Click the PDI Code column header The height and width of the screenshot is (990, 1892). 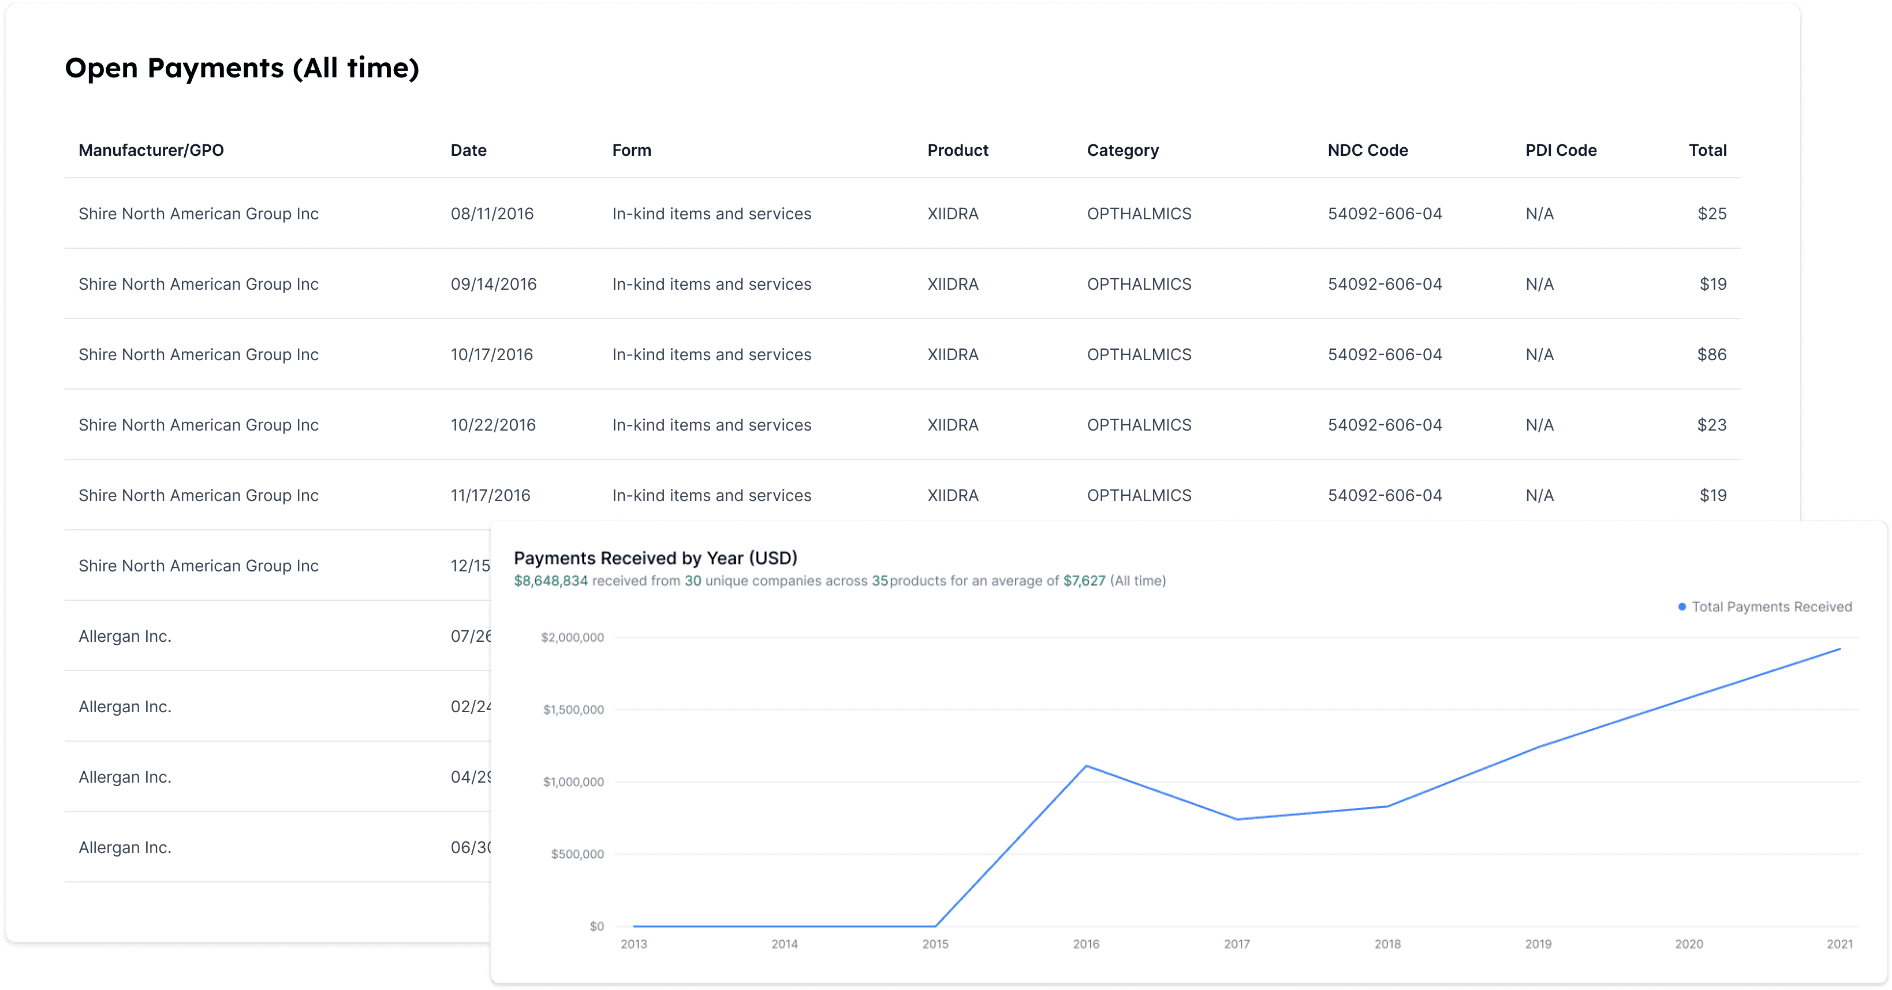point(1560,150)
